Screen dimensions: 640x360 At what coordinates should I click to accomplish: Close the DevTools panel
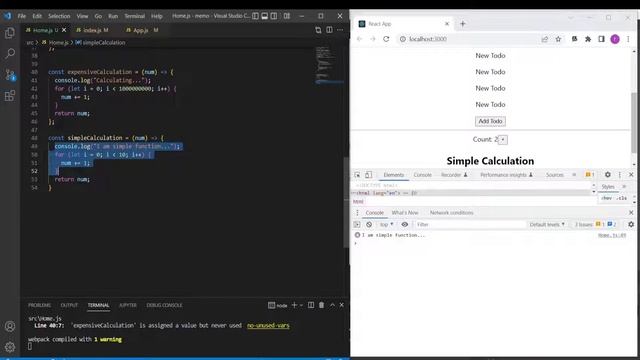631,175
